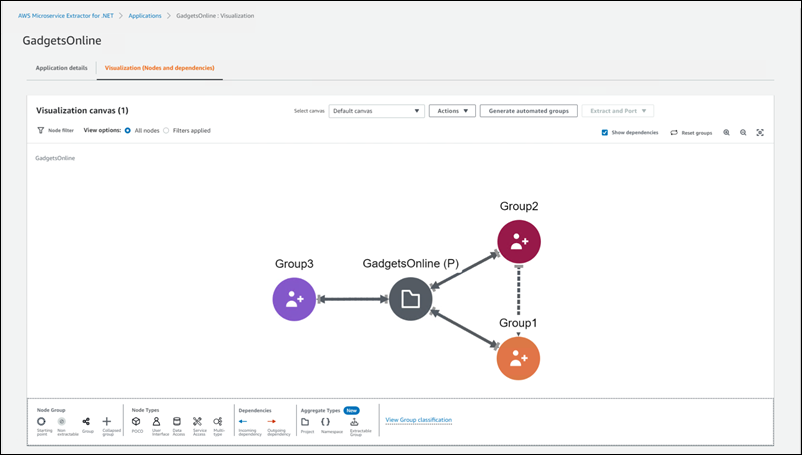Click the Starting point legend icon
Screen dimensions: 802x455
pyautogui.click(x=41, y=421)
